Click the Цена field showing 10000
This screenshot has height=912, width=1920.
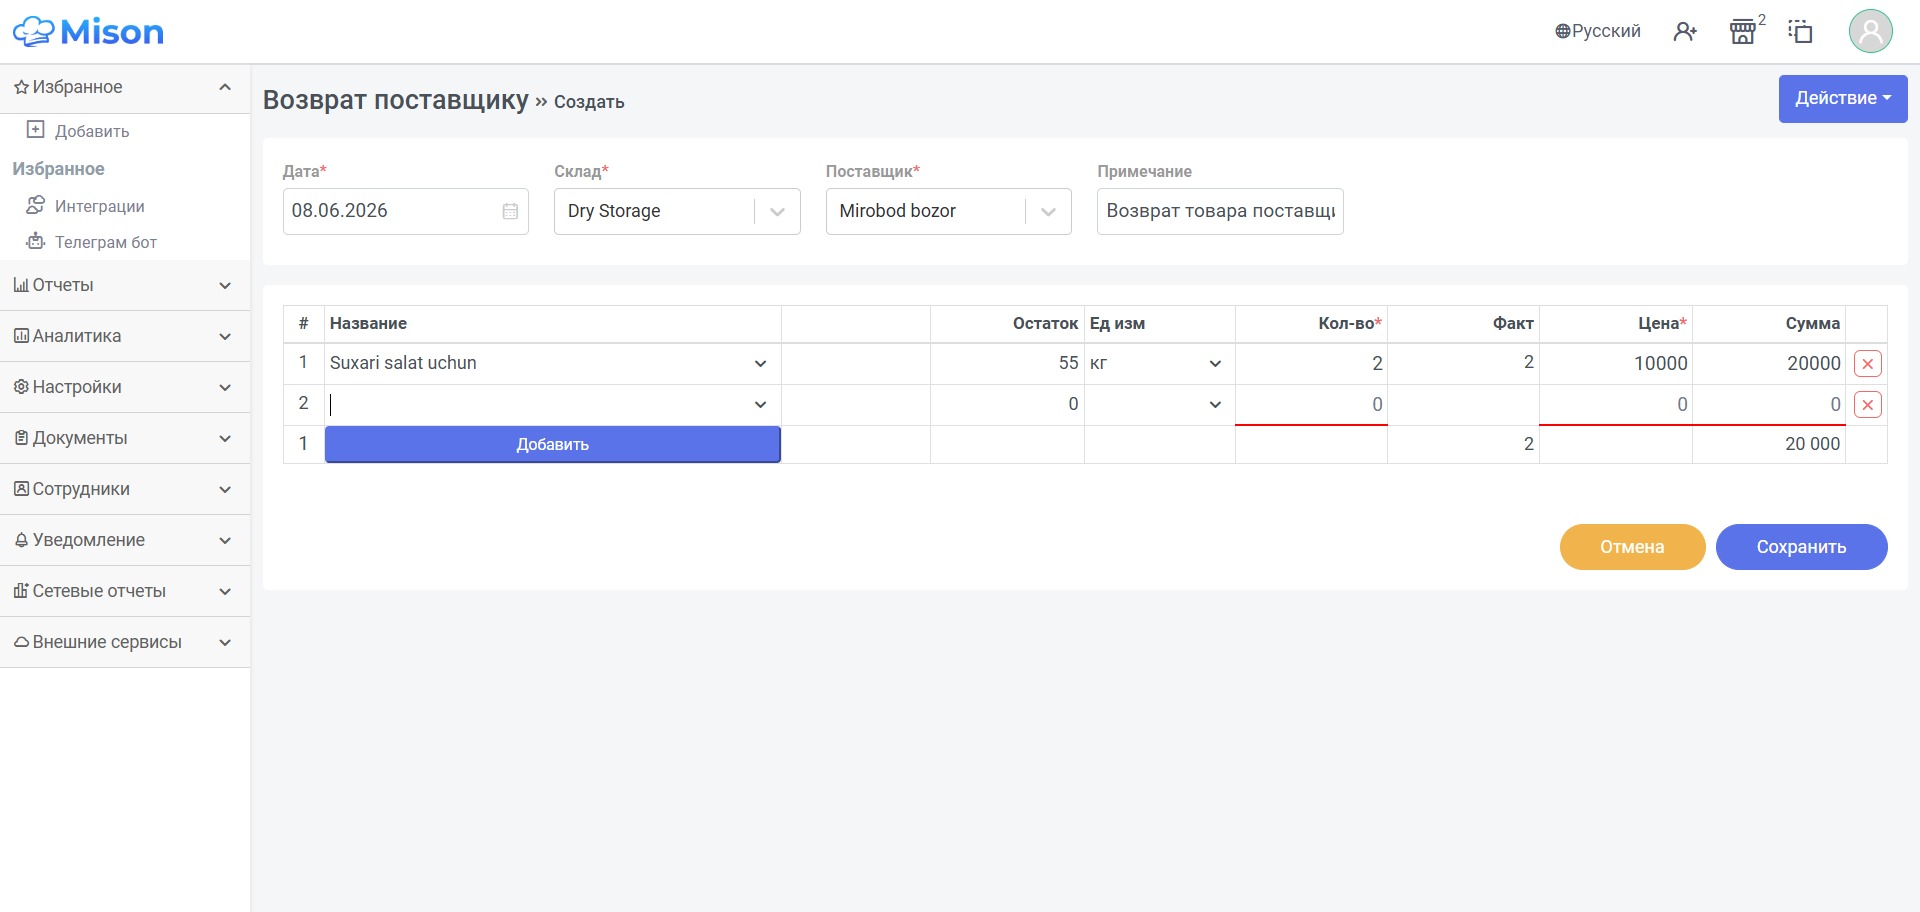(x=1616, y=364)
